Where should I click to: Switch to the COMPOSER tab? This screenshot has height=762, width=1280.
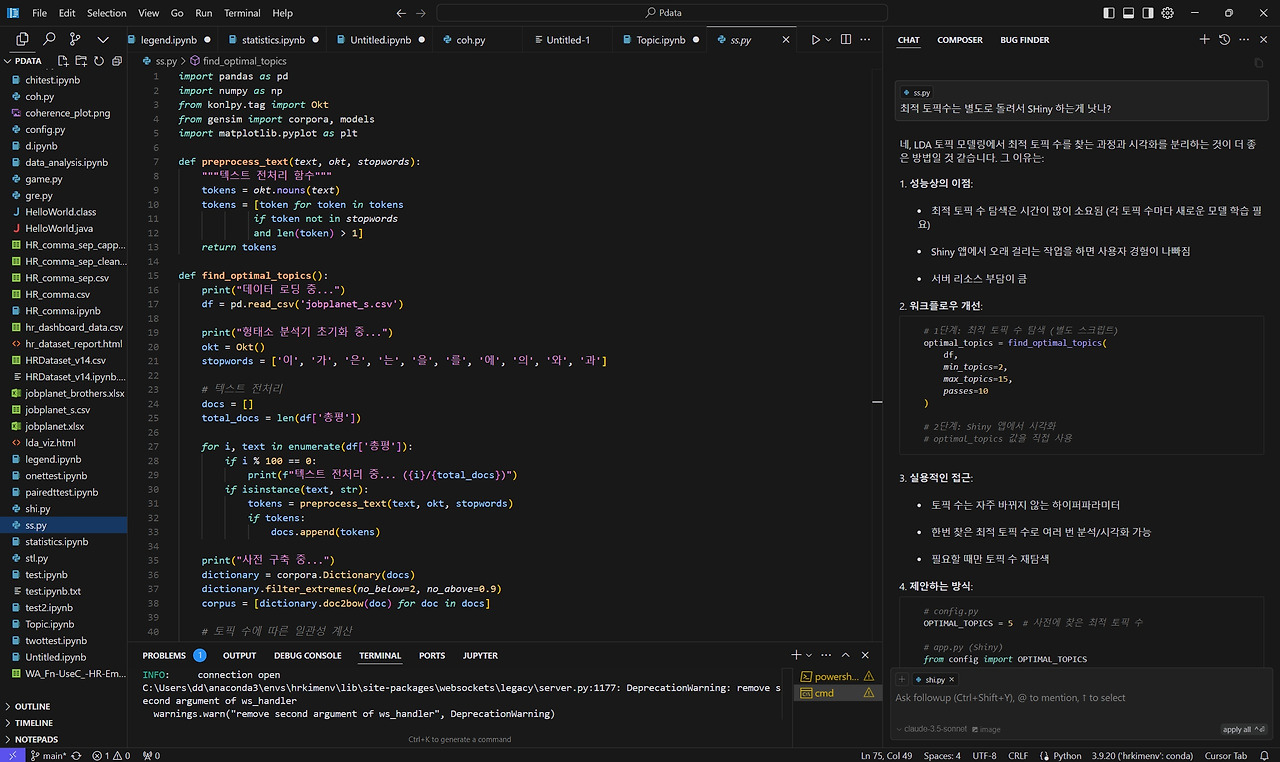(x=959, y=40)
